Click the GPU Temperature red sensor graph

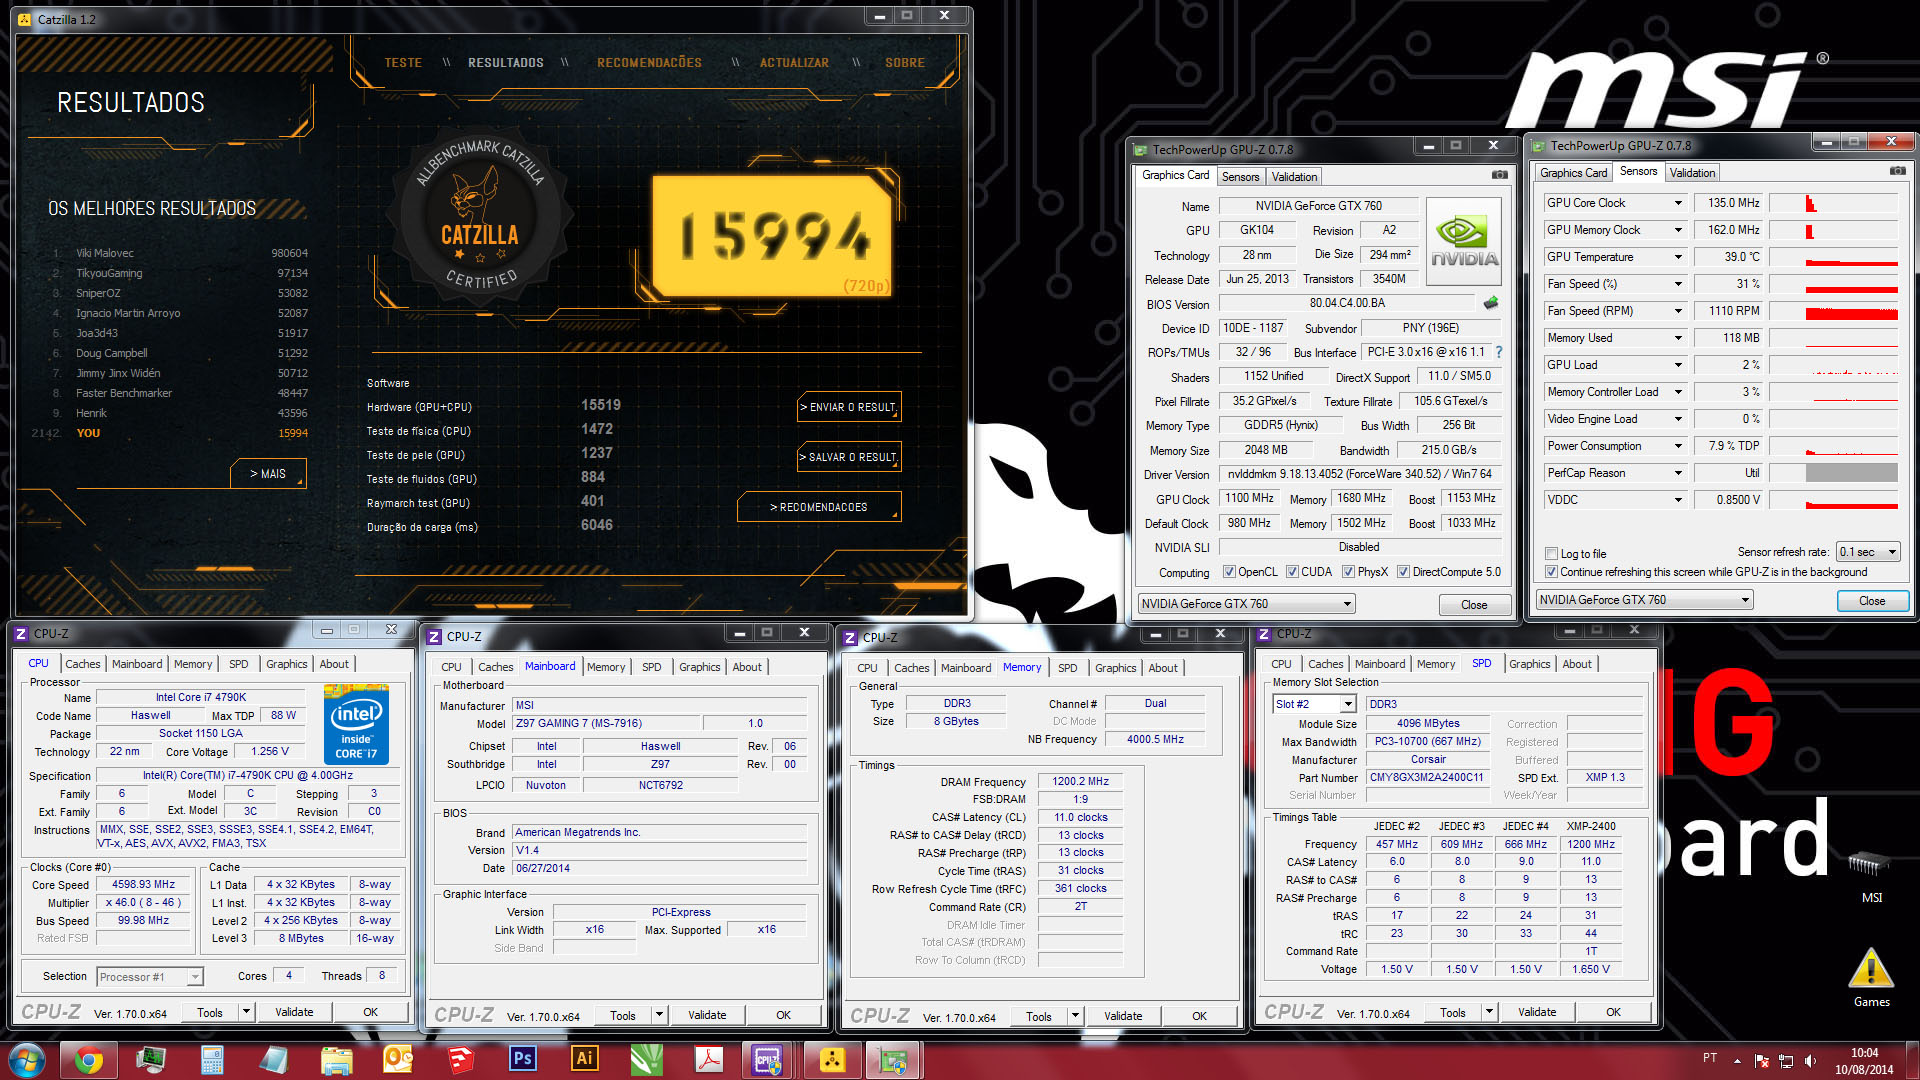tap(1833, 257)
